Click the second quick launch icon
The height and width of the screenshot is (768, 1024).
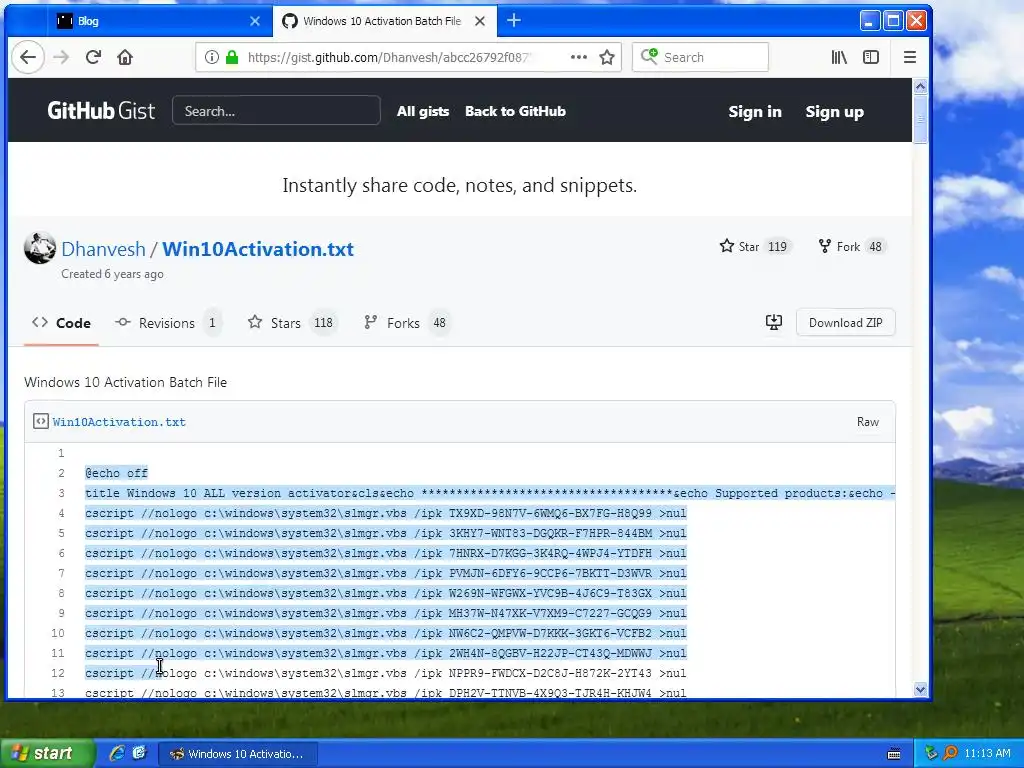pos(139,753)
